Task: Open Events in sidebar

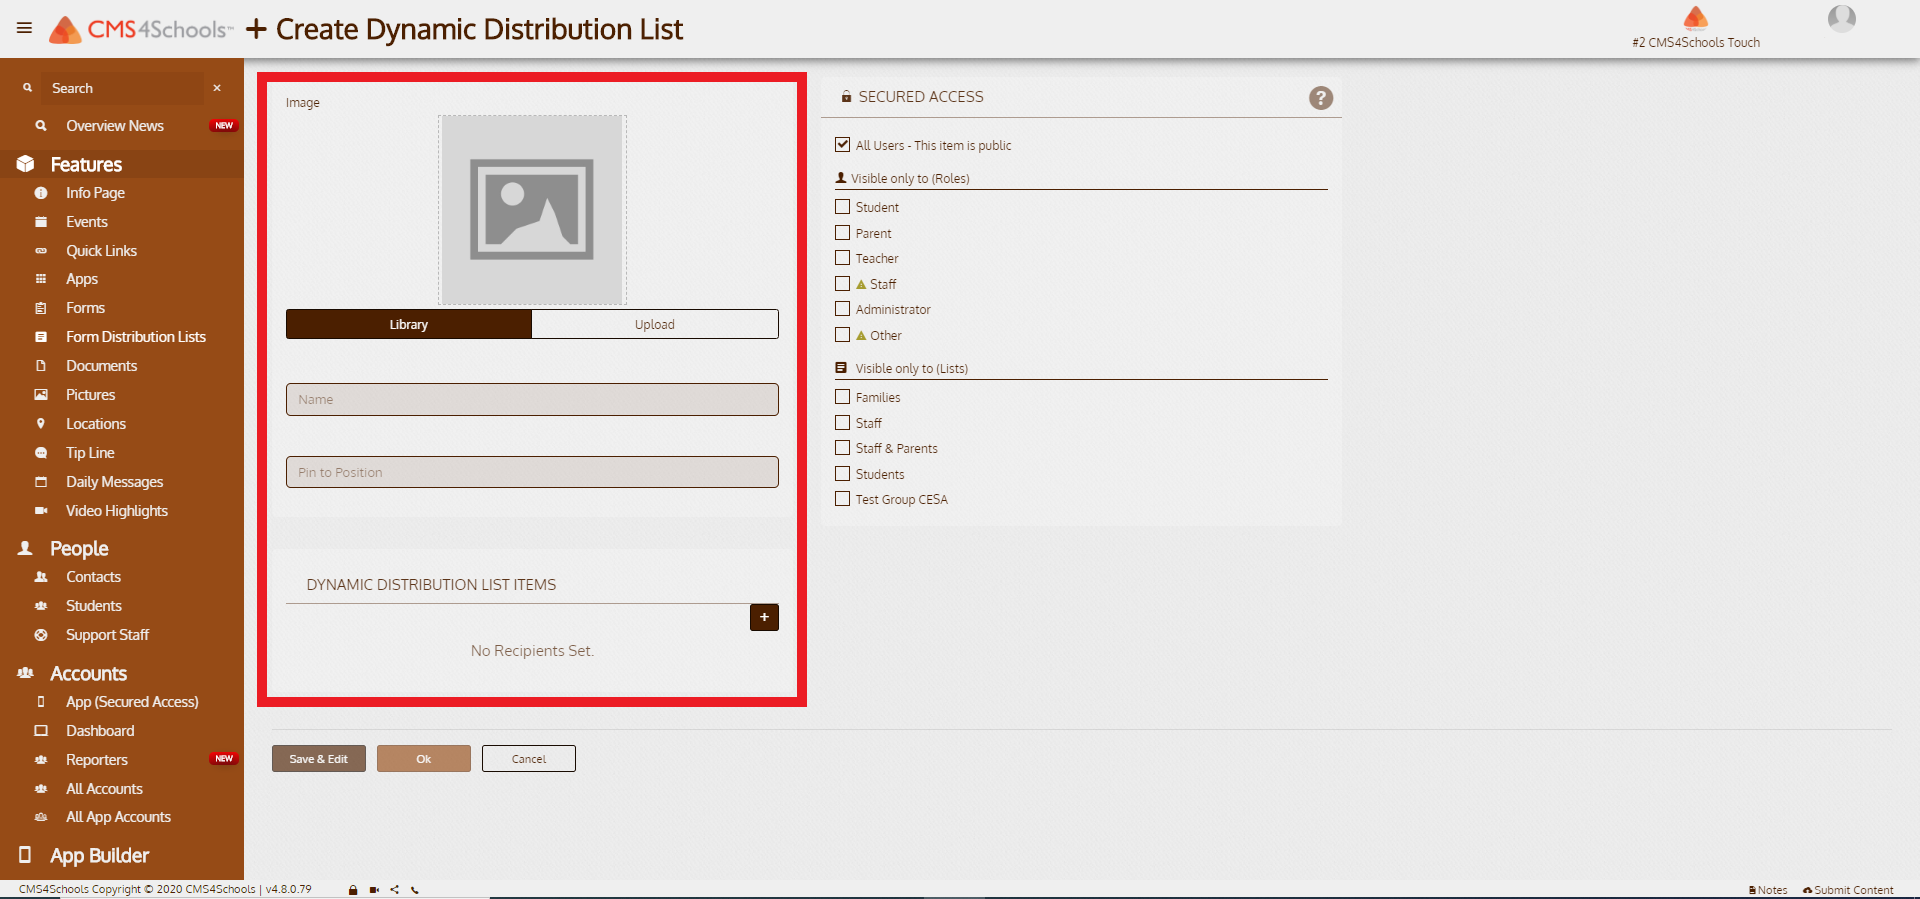Action: tap(87, 222)
